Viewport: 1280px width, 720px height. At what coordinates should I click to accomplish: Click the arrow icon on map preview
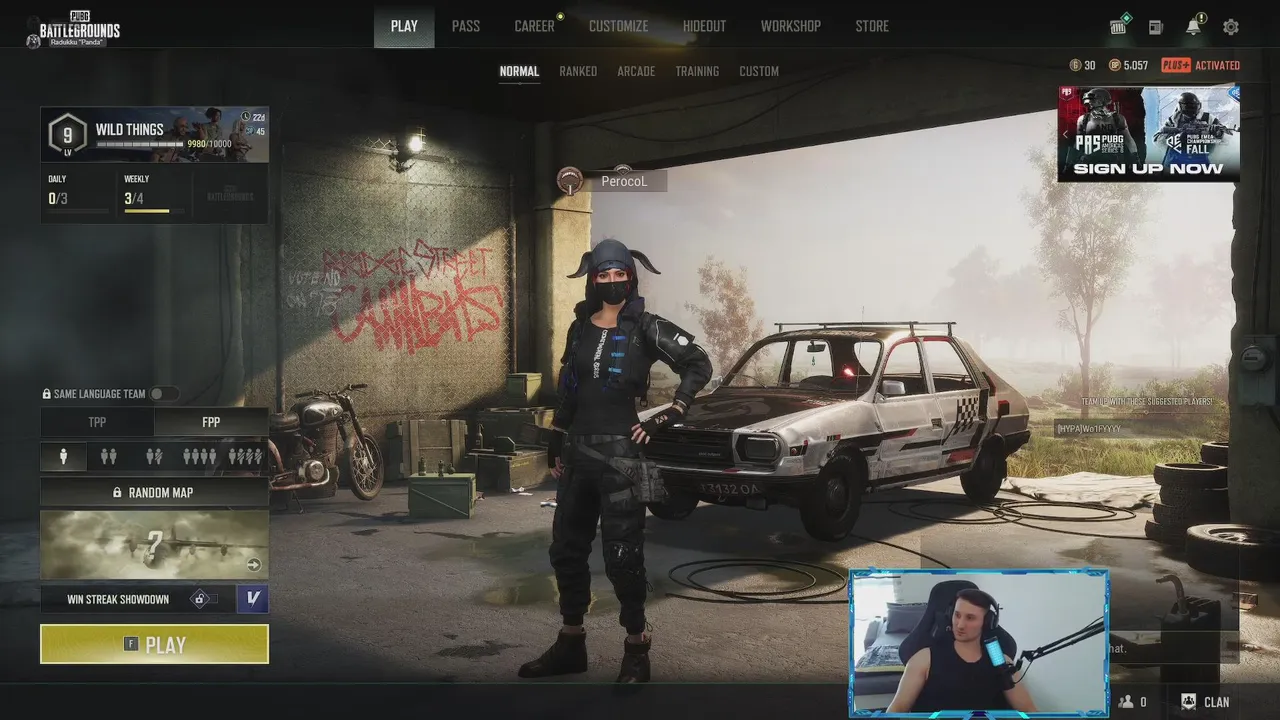coord(254,565)
